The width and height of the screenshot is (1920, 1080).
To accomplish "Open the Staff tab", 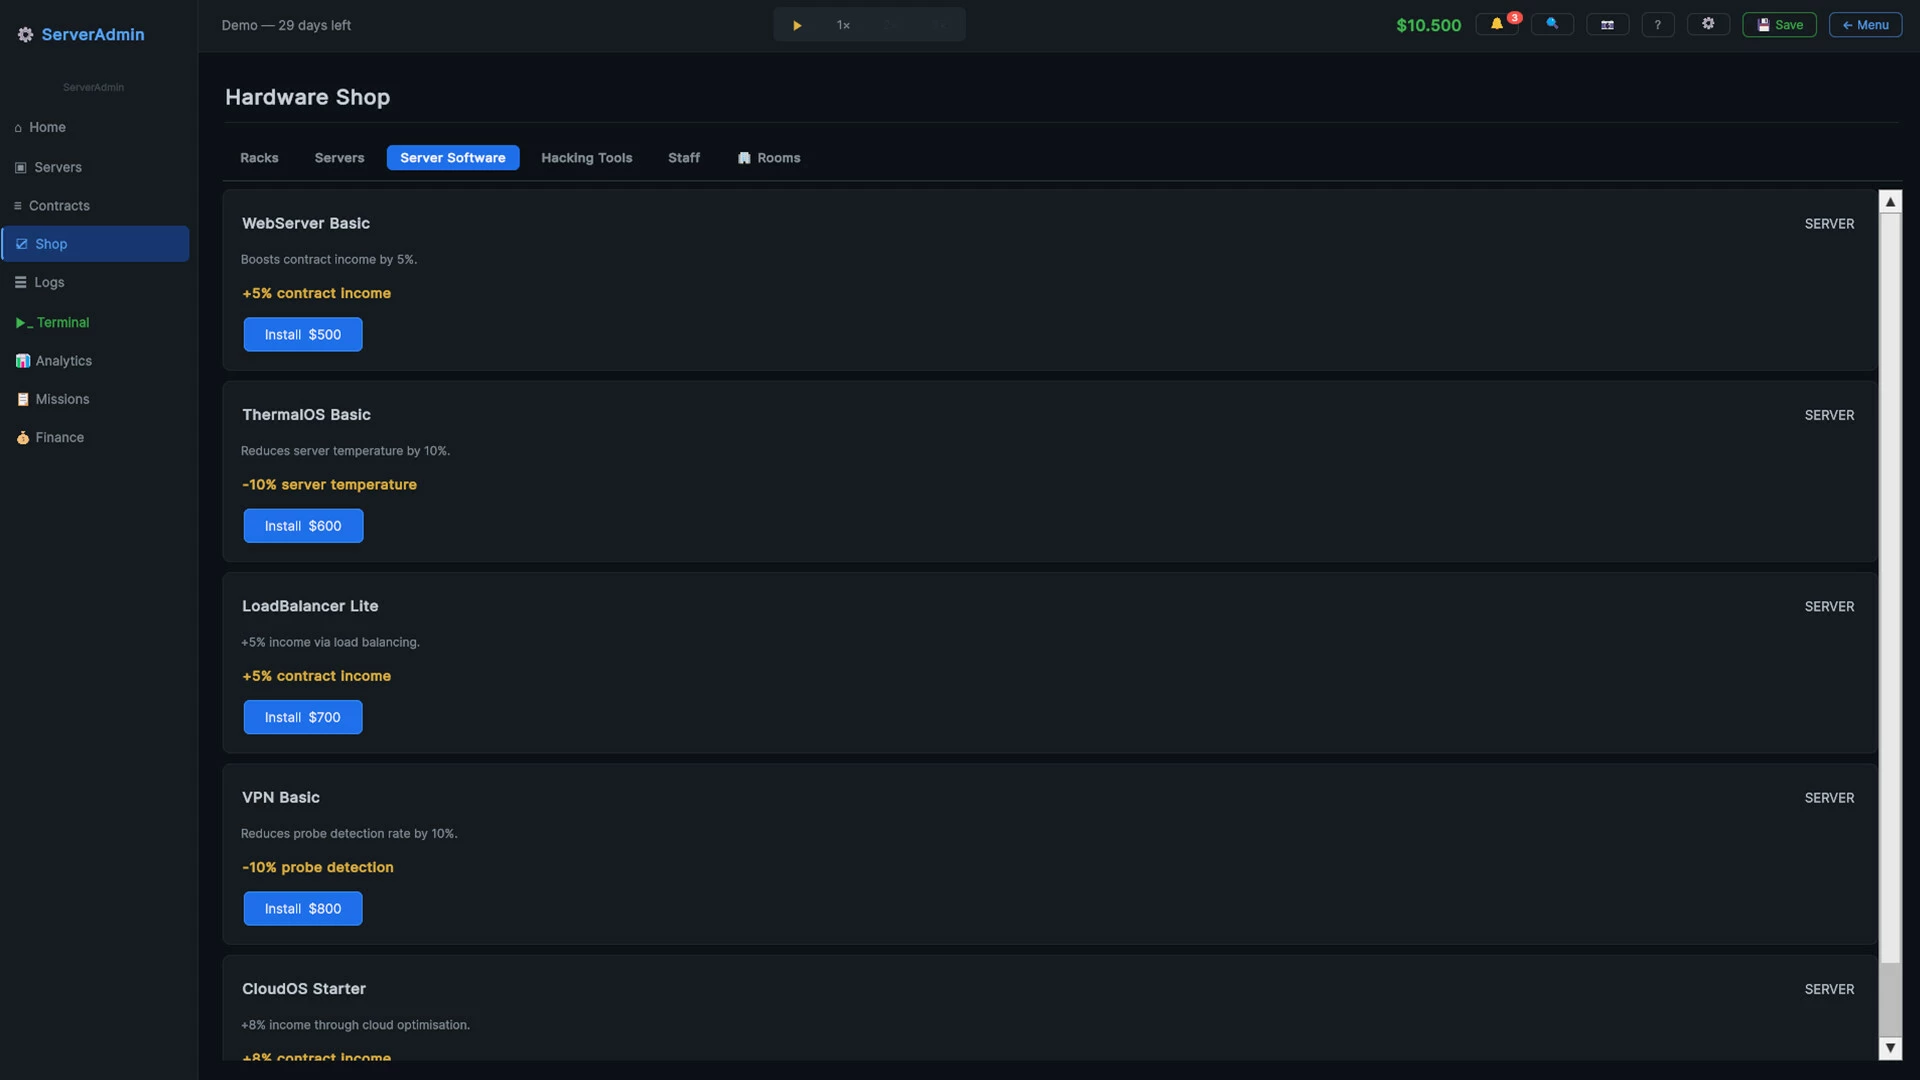I will coord(684,158).
